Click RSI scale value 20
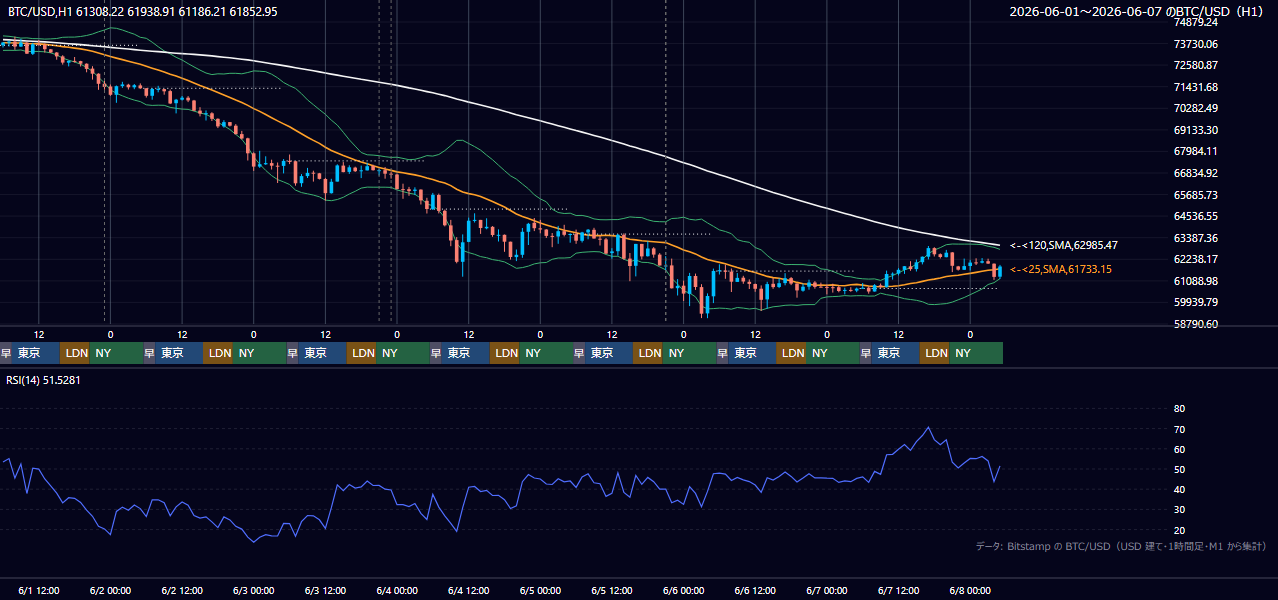1278x600 pixels. point(1179,530)
